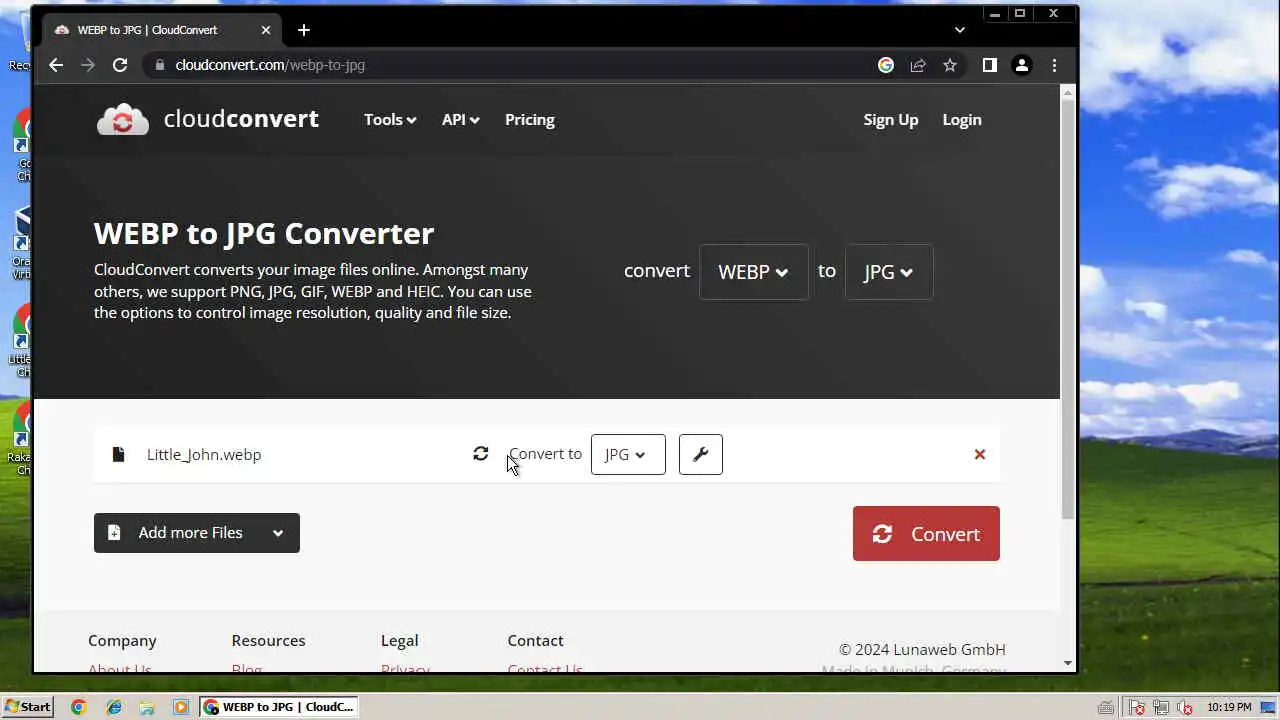Image resolution: width=1280 pixels, height=720 pixels.
Task: Click the red Convert button
Action: (x=926, y=534)
